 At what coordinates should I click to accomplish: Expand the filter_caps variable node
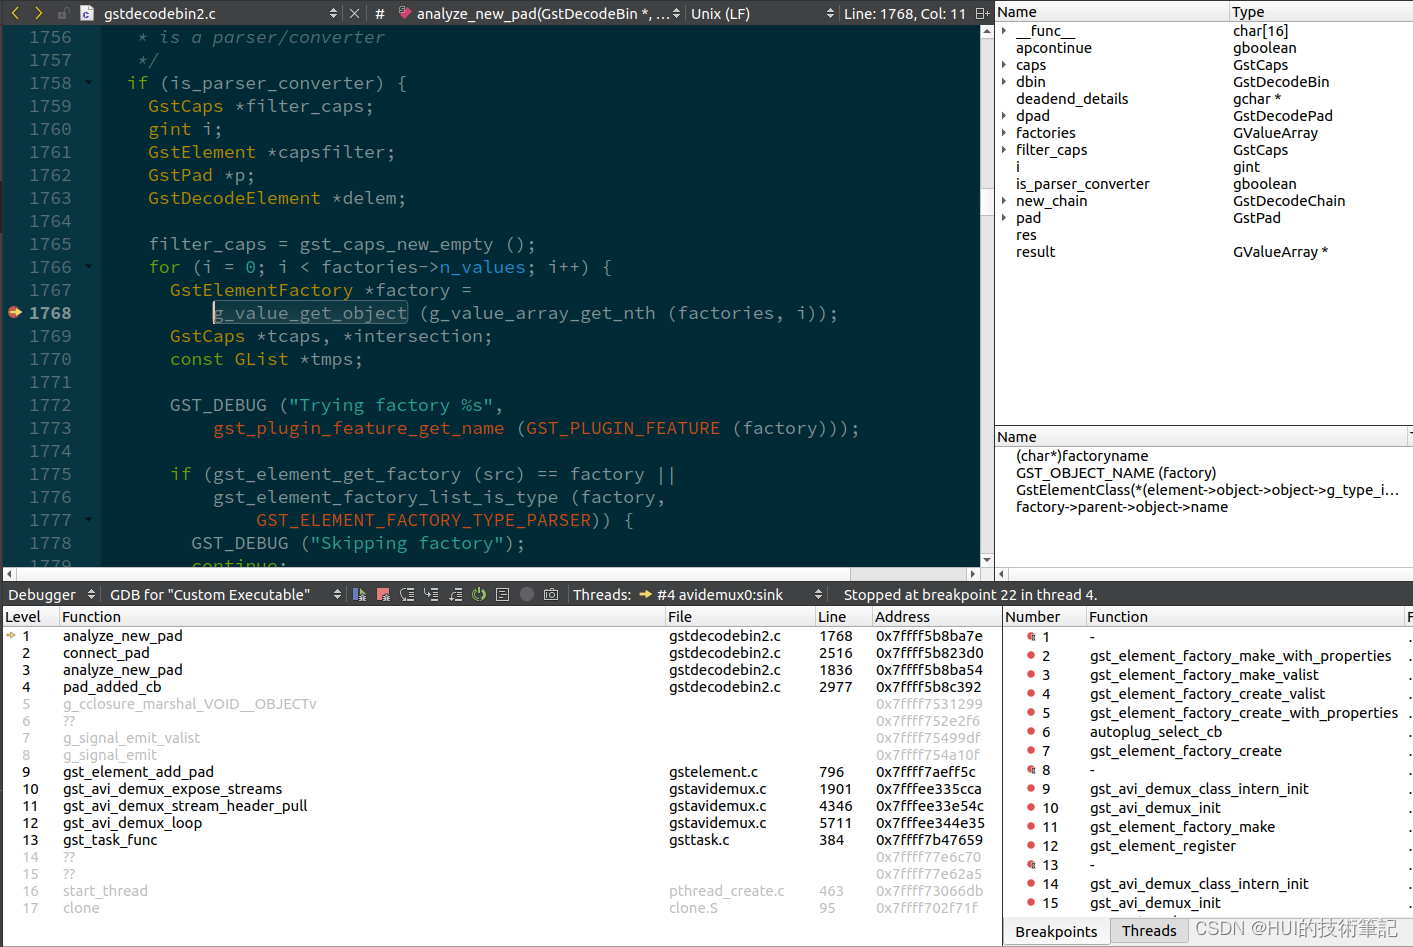[x=1004, y=150]
